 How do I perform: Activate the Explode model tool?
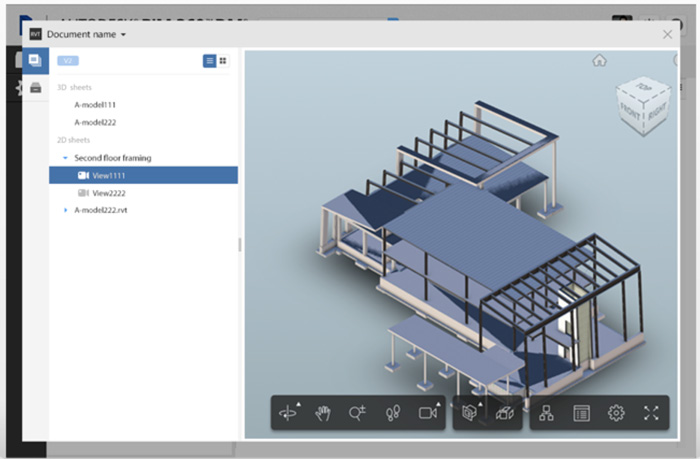[505, 413]
